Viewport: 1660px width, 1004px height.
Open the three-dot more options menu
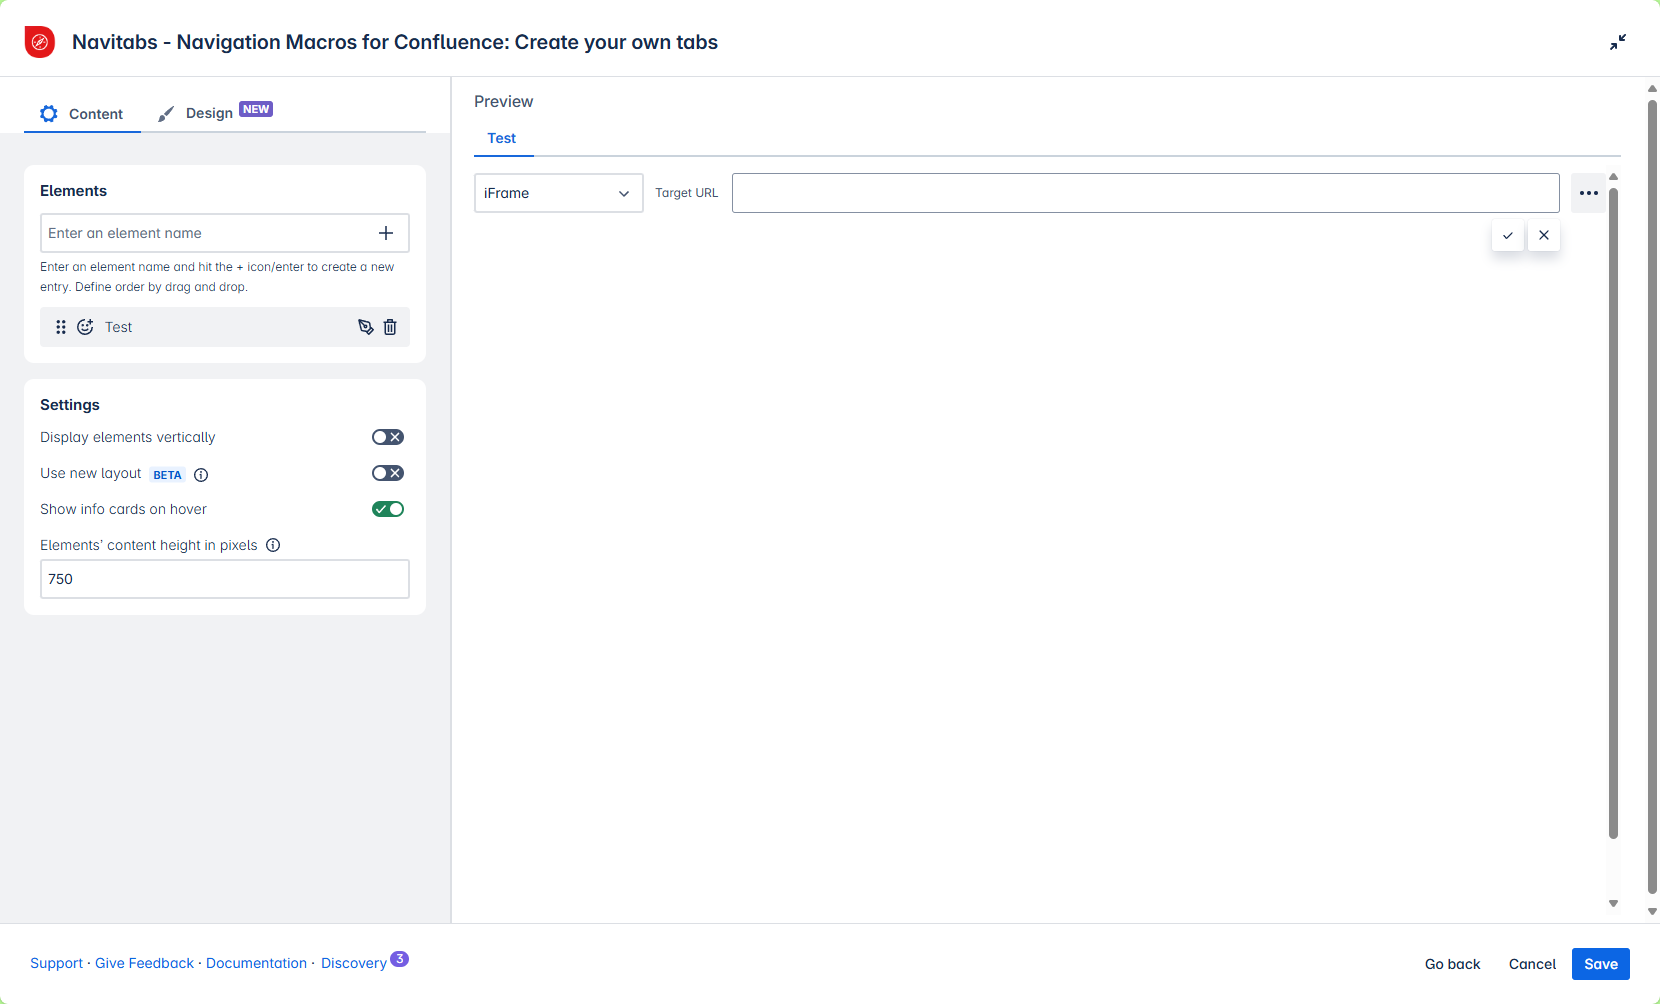tap(1588, 193)
